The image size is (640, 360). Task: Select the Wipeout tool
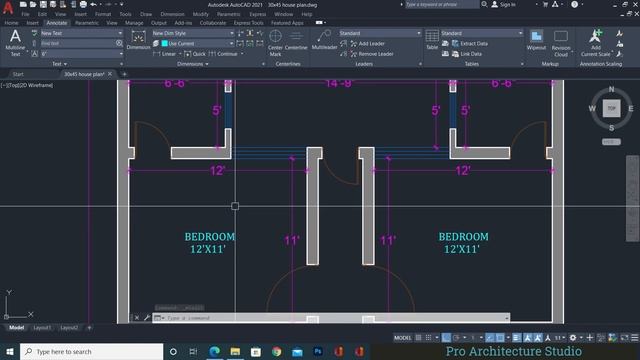tap(536, 40)
